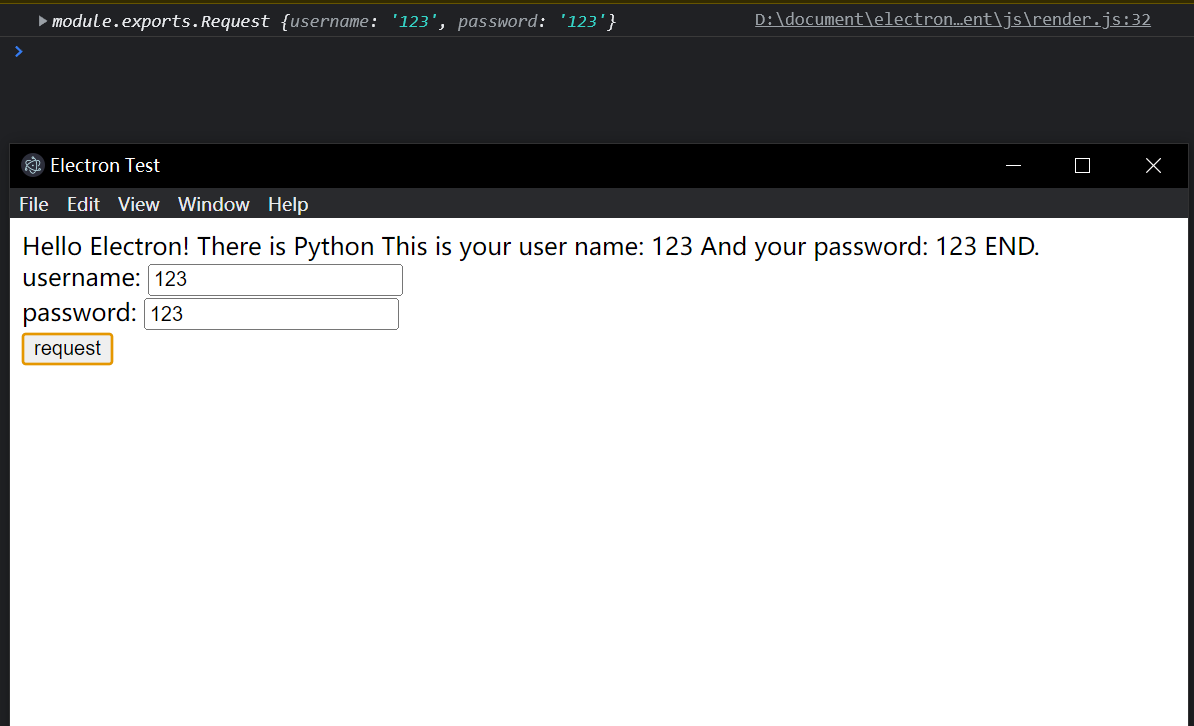Open the render.js:32 source link
The height and width of the screenshot is (726, 1194).
953,20
